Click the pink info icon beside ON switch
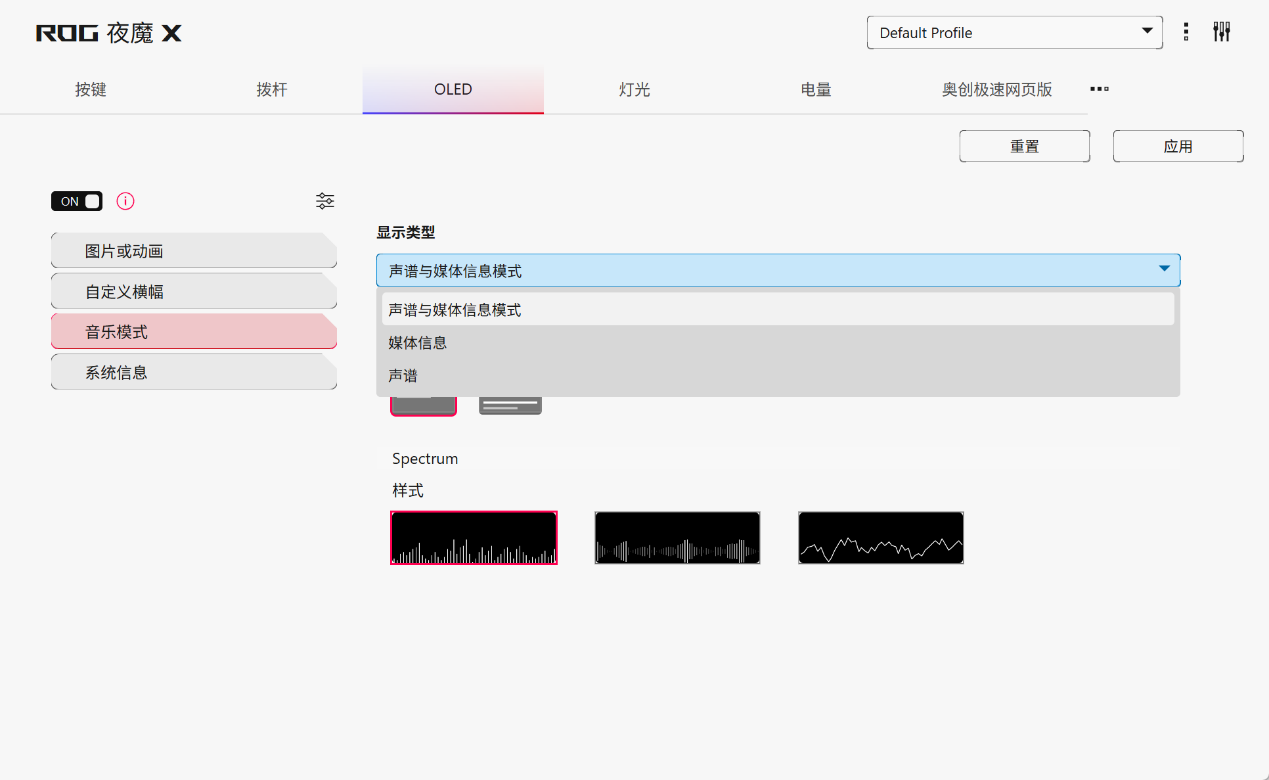The image size is (1269, 780). tap(125, 201)
